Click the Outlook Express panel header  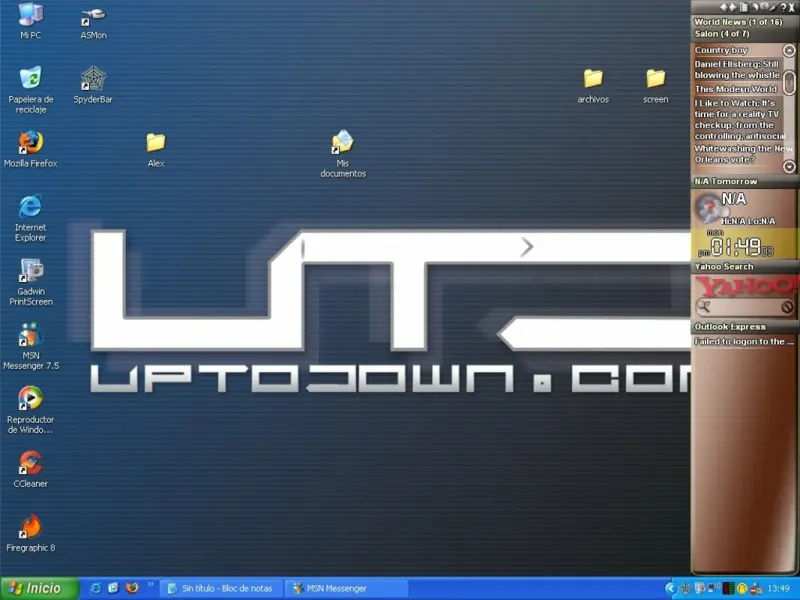(730, 327)
